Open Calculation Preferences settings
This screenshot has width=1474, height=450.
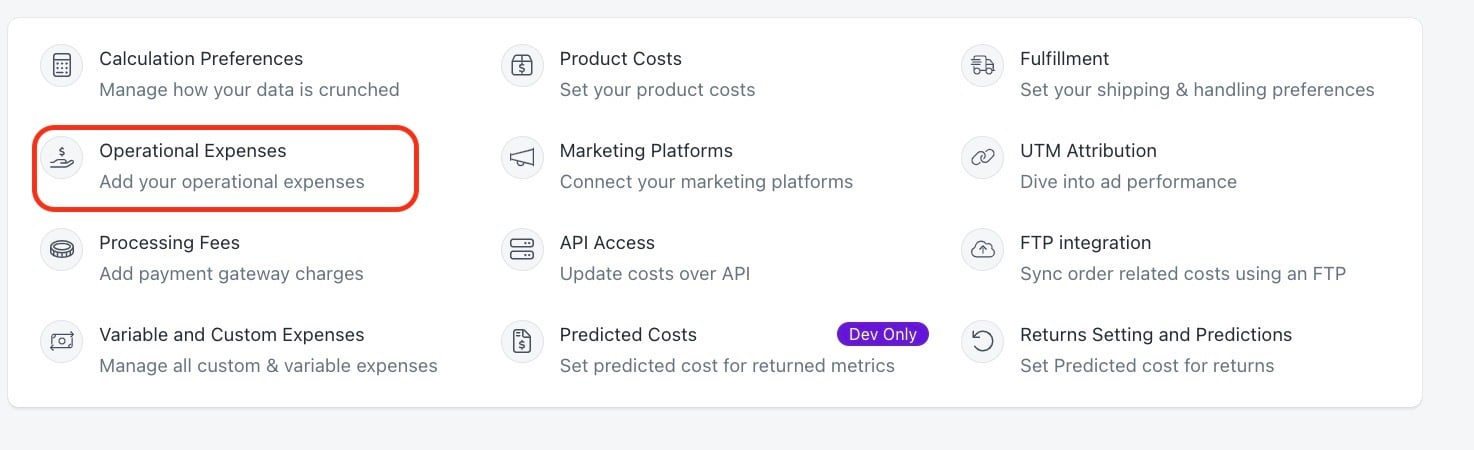[201, 59]
